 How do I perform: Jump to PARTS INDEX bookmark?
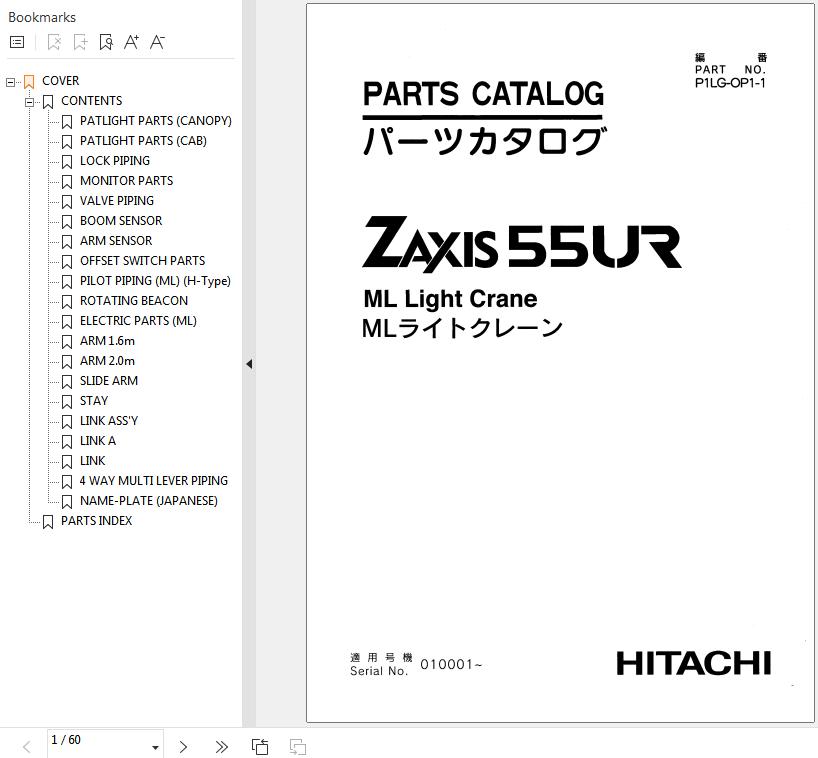pyautogui.click(x=97, y=521)
